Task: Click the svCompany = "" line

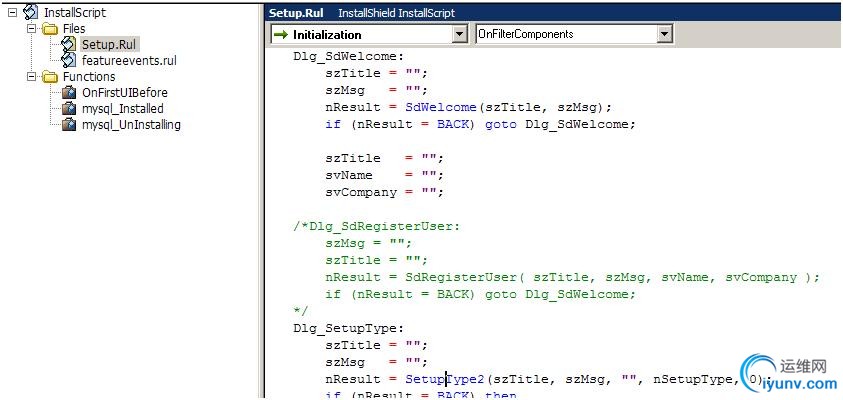Action: click(x=384, y=192)
